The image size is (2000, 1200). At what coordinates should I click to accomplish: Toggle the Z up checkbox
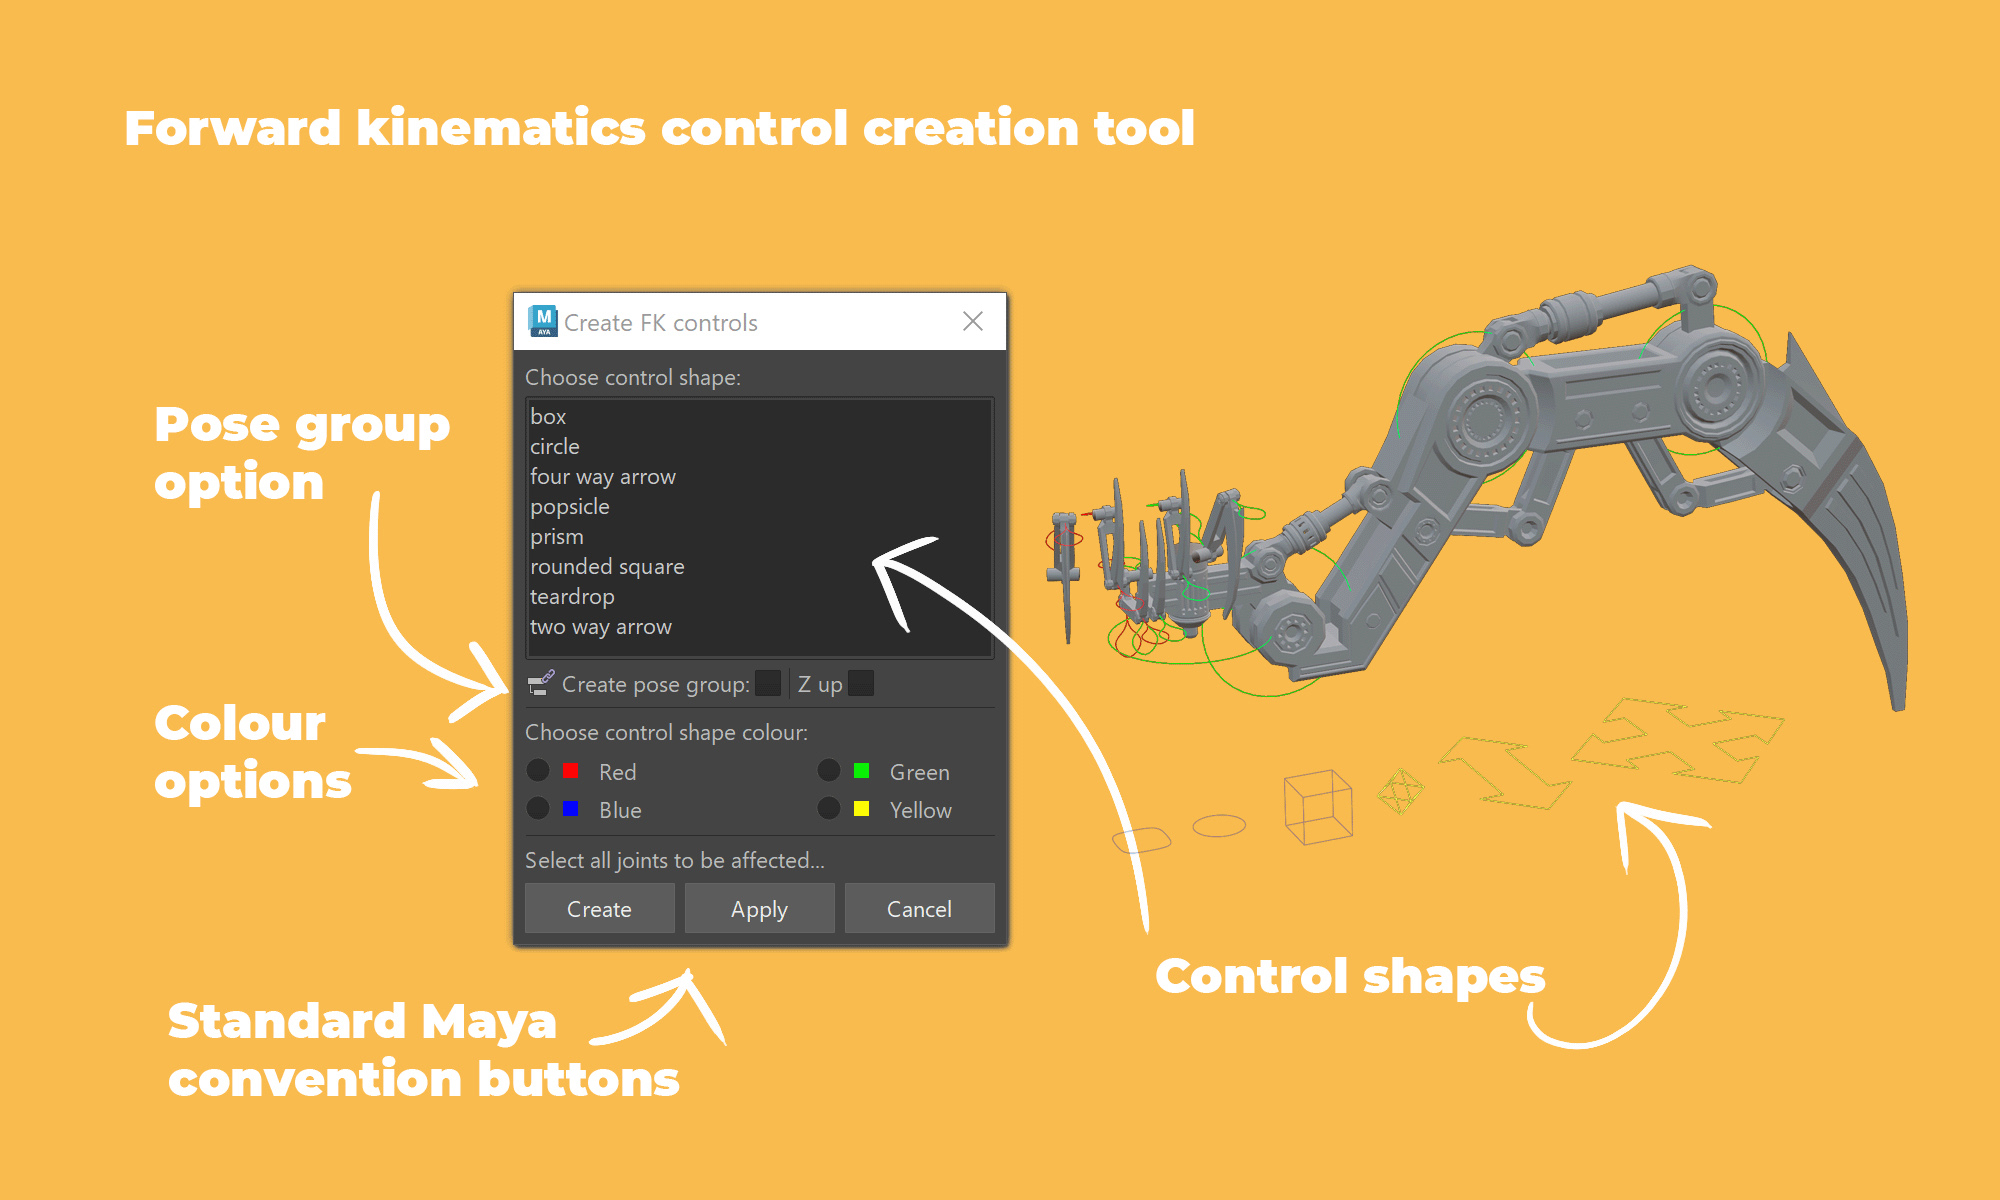point(860,683)
